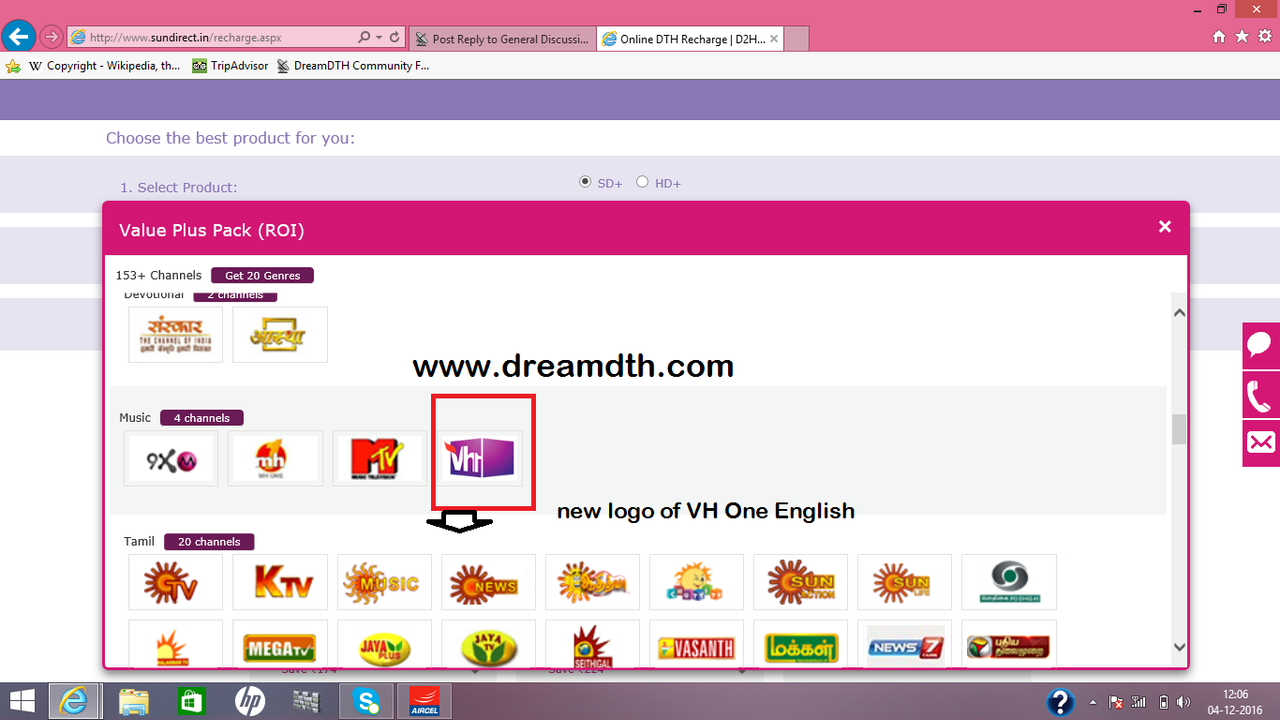Open the TripAdvisor bookmark
Image resolution: width=1280 pixels, height=720 pixels.
tap(231, 66)
